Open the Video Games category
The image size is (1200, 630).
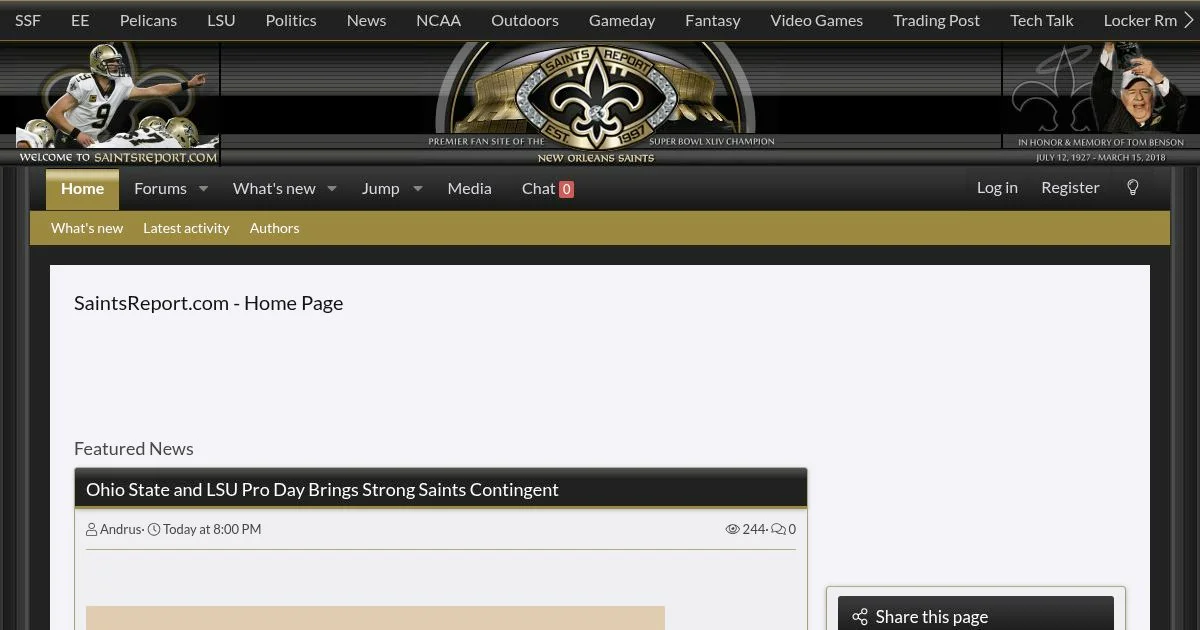point(816,20)
